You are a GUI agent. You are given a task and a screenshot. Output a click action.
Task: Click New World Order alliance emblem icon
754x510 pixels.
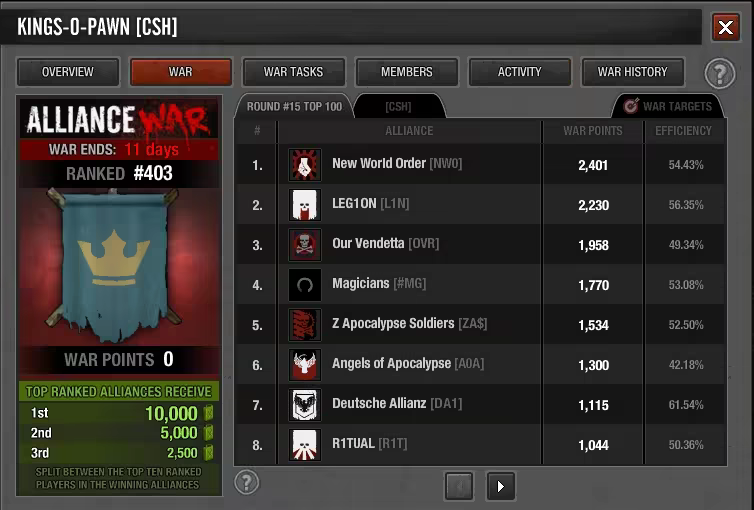(x=304, y=165)
